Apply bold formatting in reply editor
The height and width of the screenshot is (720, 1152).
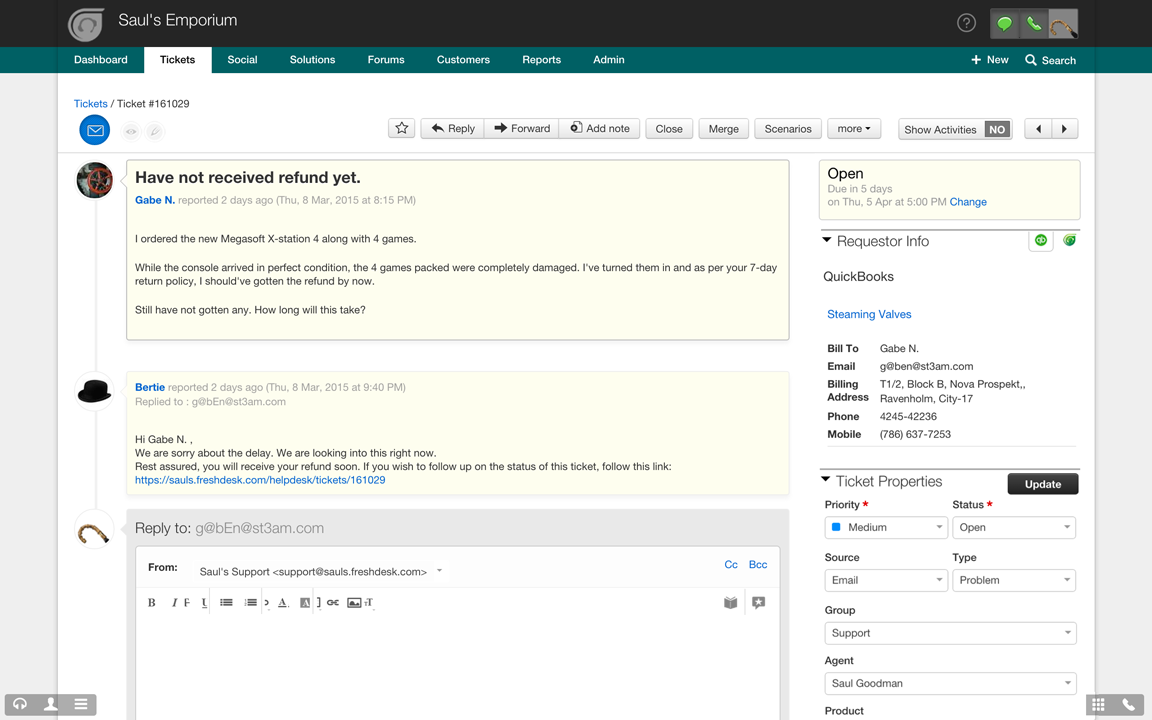click(152, 603)
